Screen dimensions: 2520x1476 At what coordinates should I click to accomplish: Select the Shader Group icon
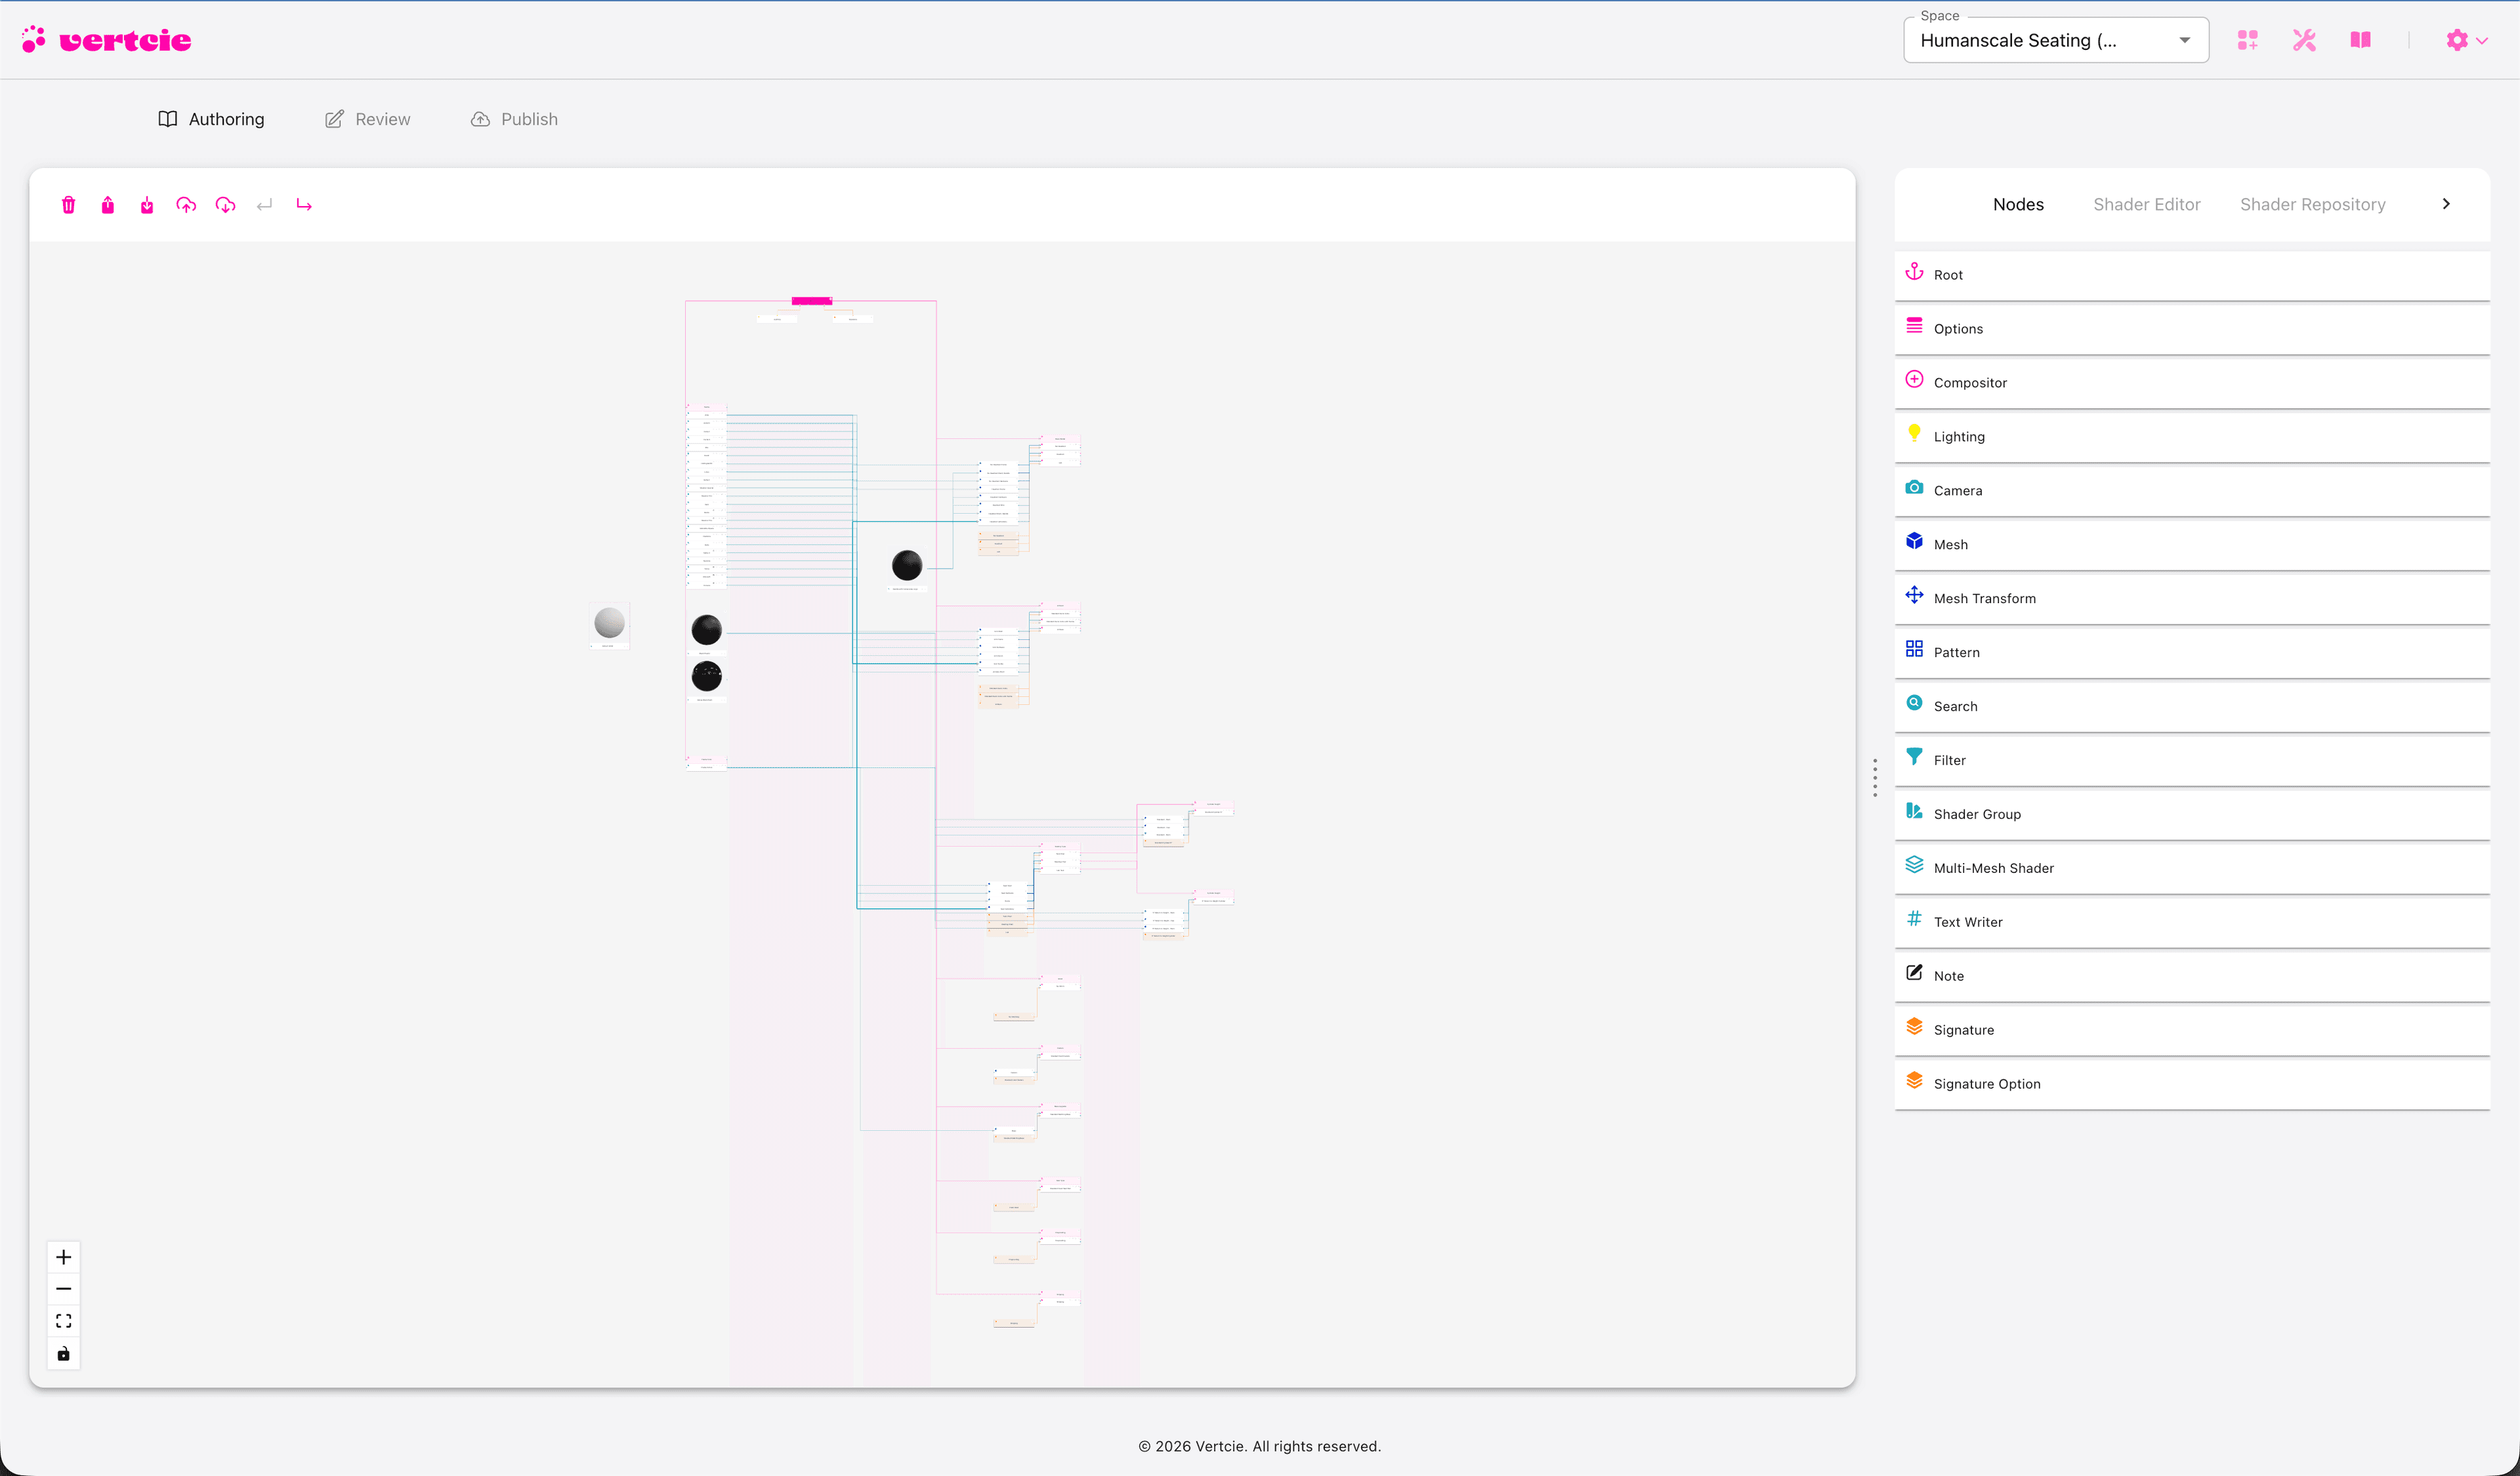tap(1914, 812)
